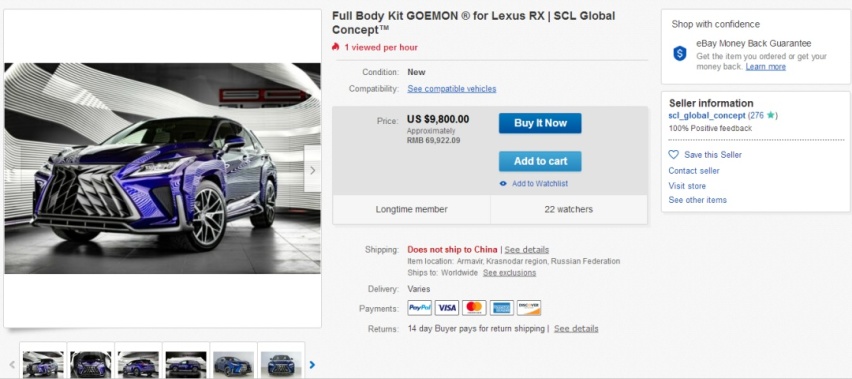Click the VISA card icon

(x=447, y=308)
